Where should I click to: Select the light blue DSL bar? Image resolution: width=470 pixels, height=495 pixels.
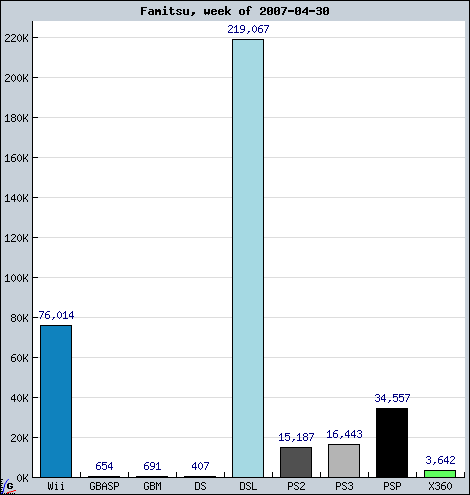pos(248,258)
